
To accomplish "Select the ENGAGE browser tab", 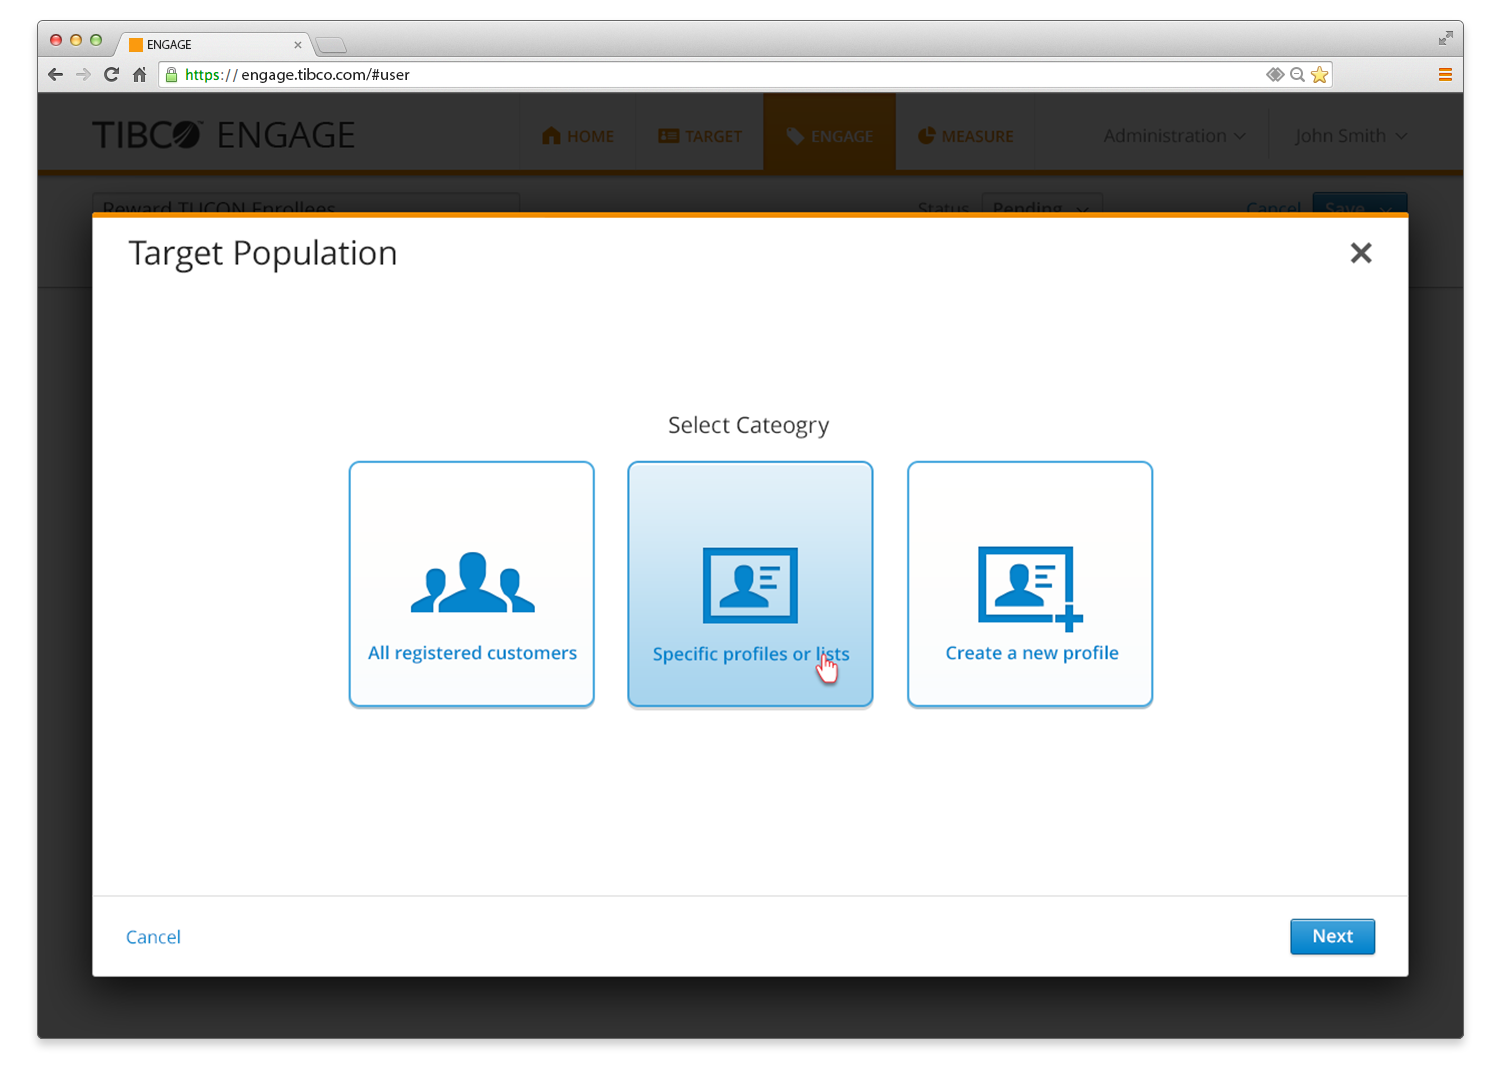I will point(215,44).
